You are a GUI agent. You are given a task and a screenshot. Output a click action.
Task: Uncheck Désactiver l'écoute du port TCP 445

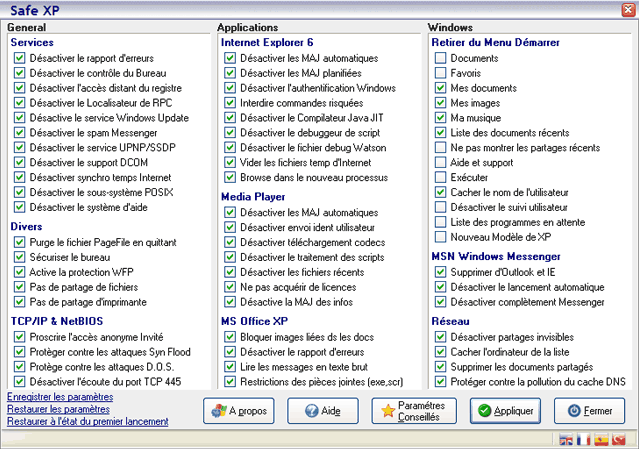(19, 381)
